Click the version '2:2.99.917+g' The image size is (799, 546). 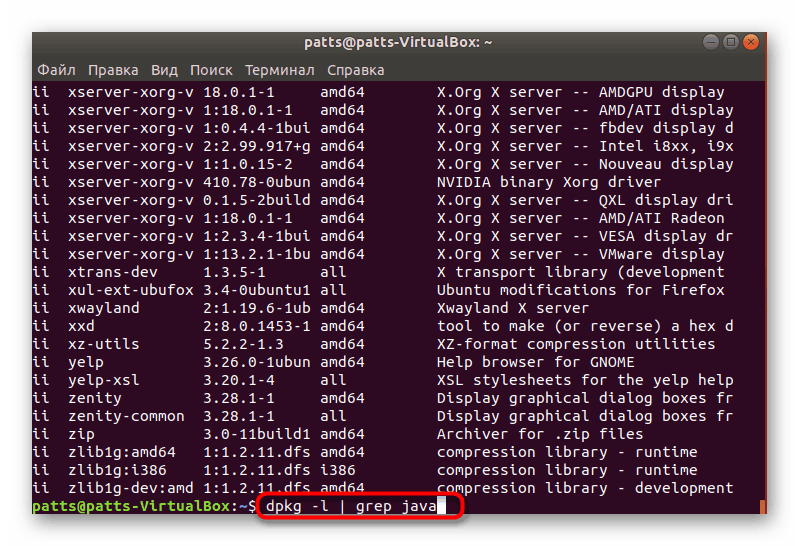tap(256, 146)
